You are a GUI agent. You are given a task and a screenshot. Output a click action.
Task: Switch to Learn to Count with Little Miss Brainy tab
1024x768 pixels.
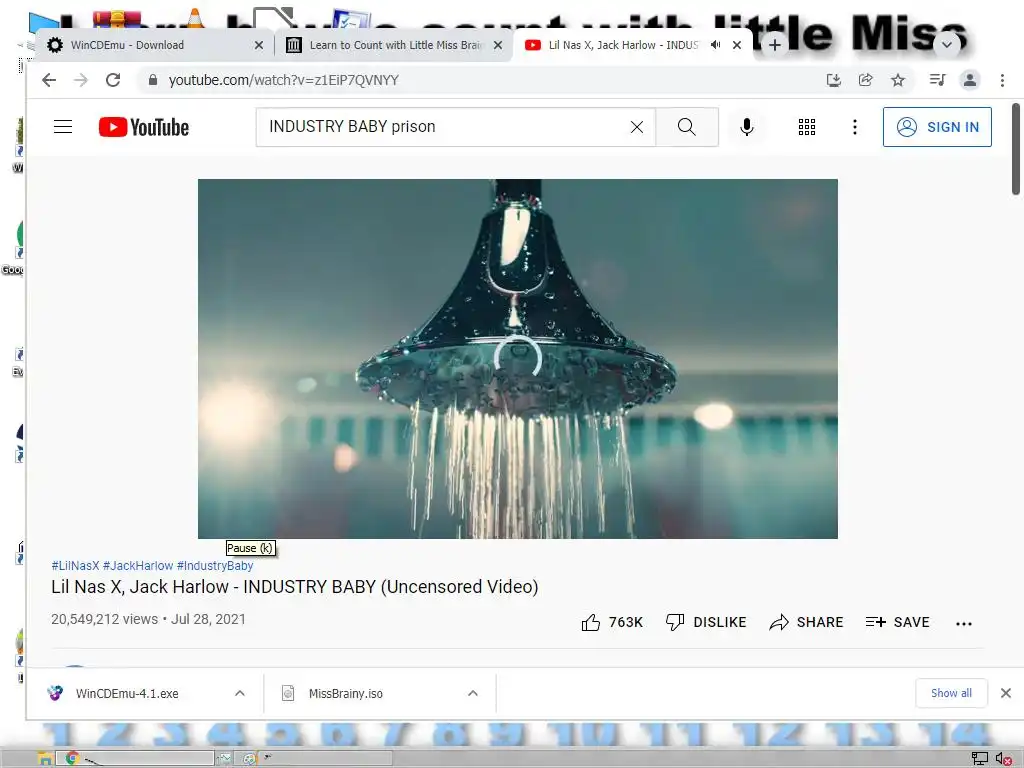pos(395,45)
